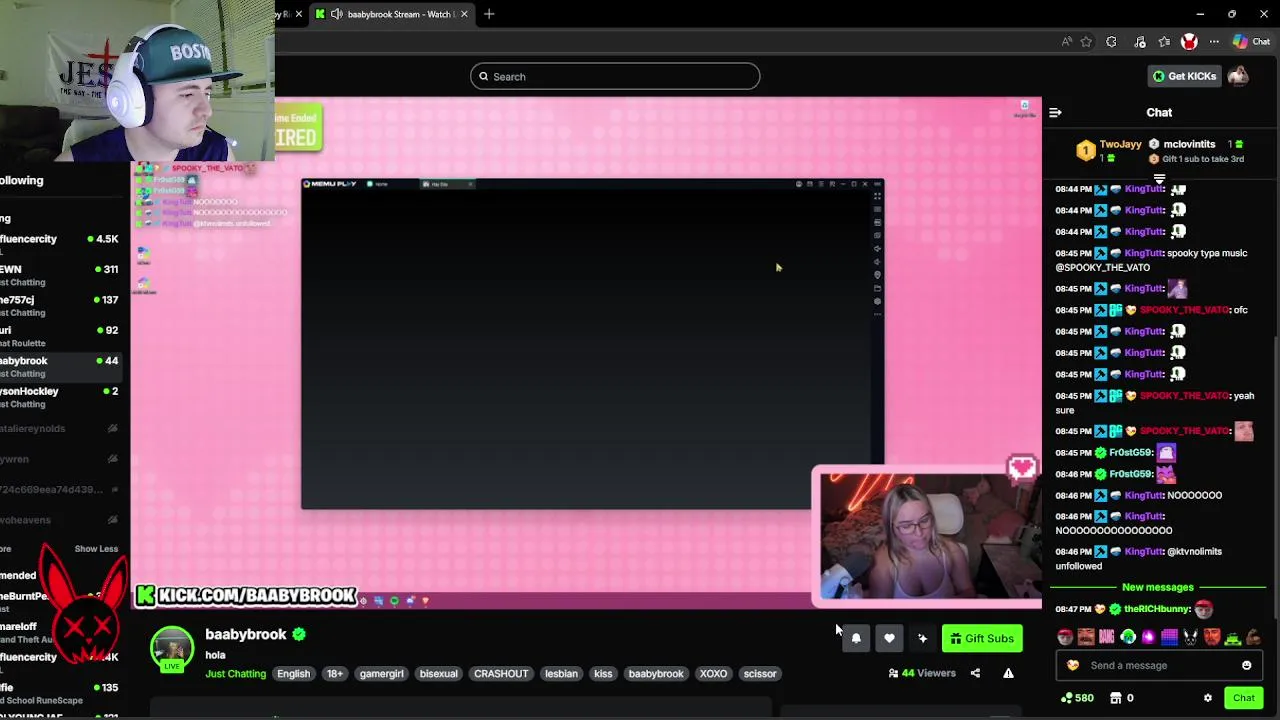The height and width of the screenshot is (720, 1280).
Task: Click the Get KICKs button
Action: point(1184,76)
